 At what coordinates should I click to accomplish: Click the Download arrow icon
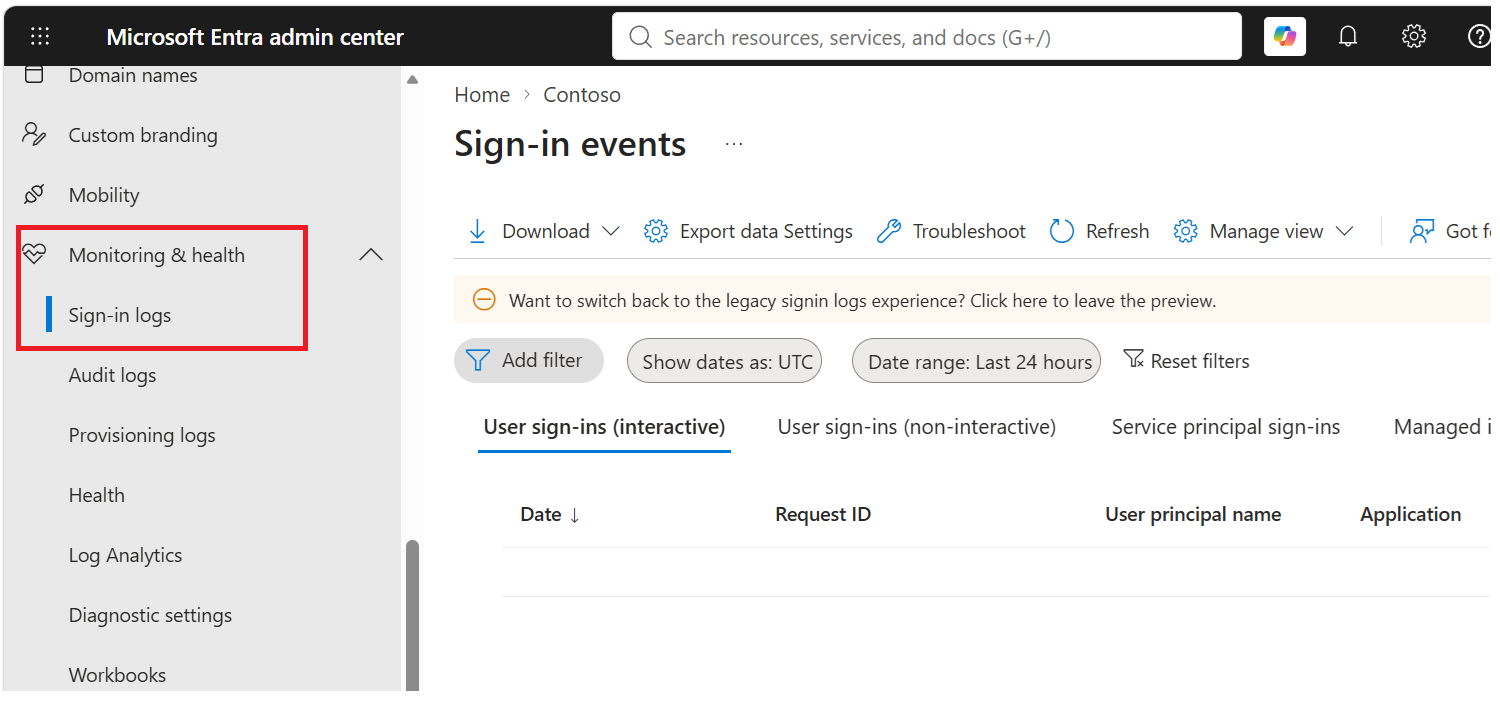(477, 231)
